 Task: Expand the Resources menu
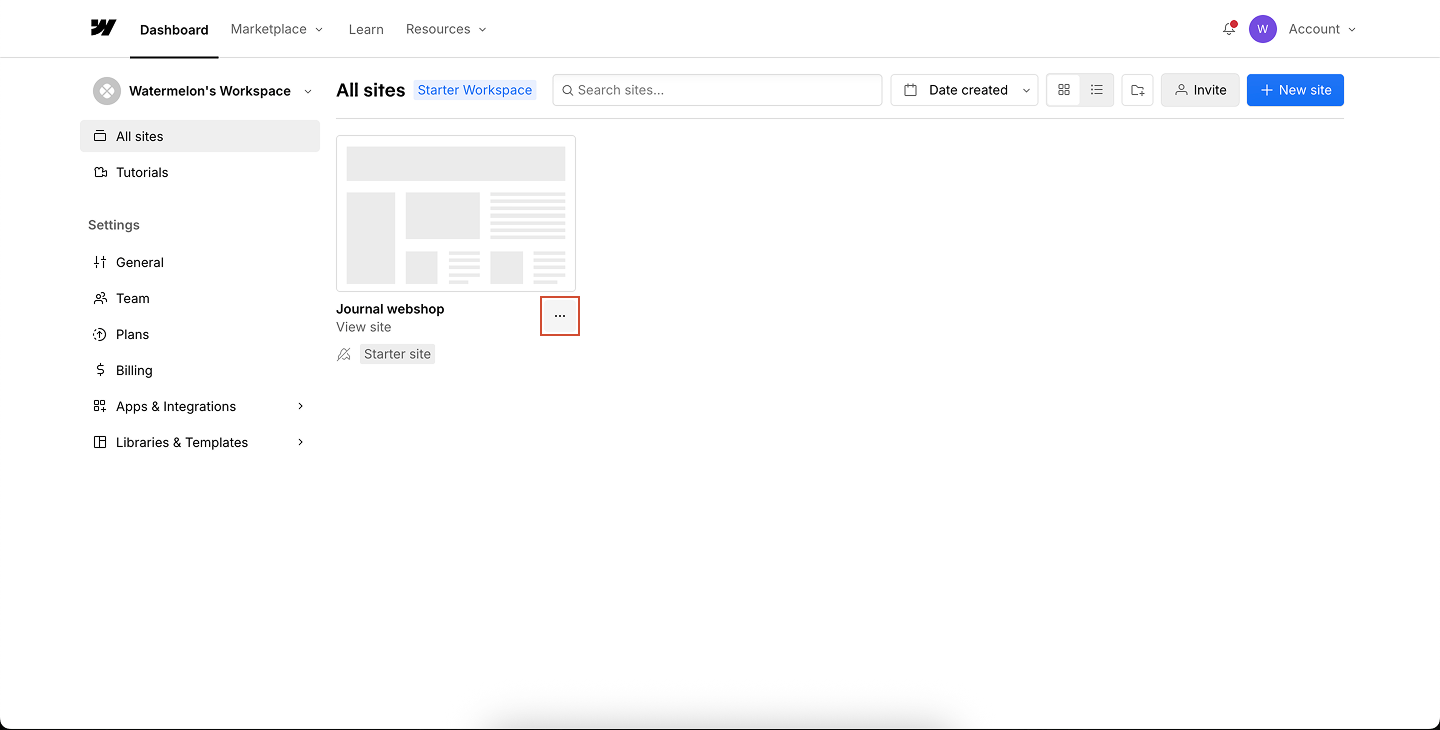[x=446, y=29]
